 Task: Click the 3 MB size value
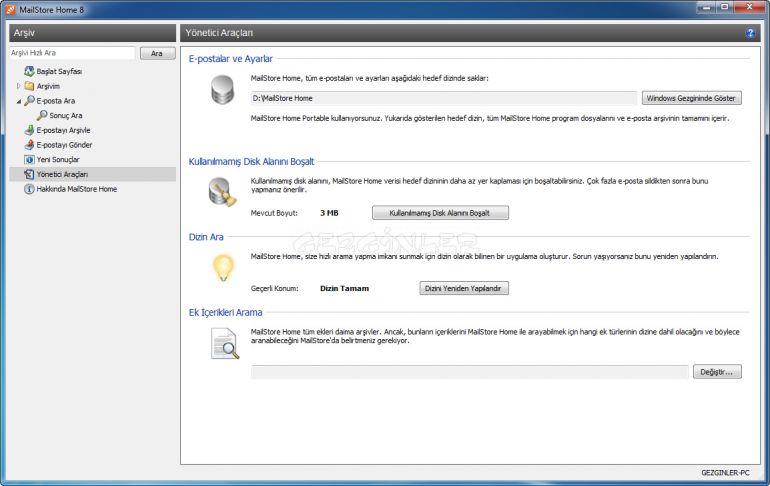(330, 213)
